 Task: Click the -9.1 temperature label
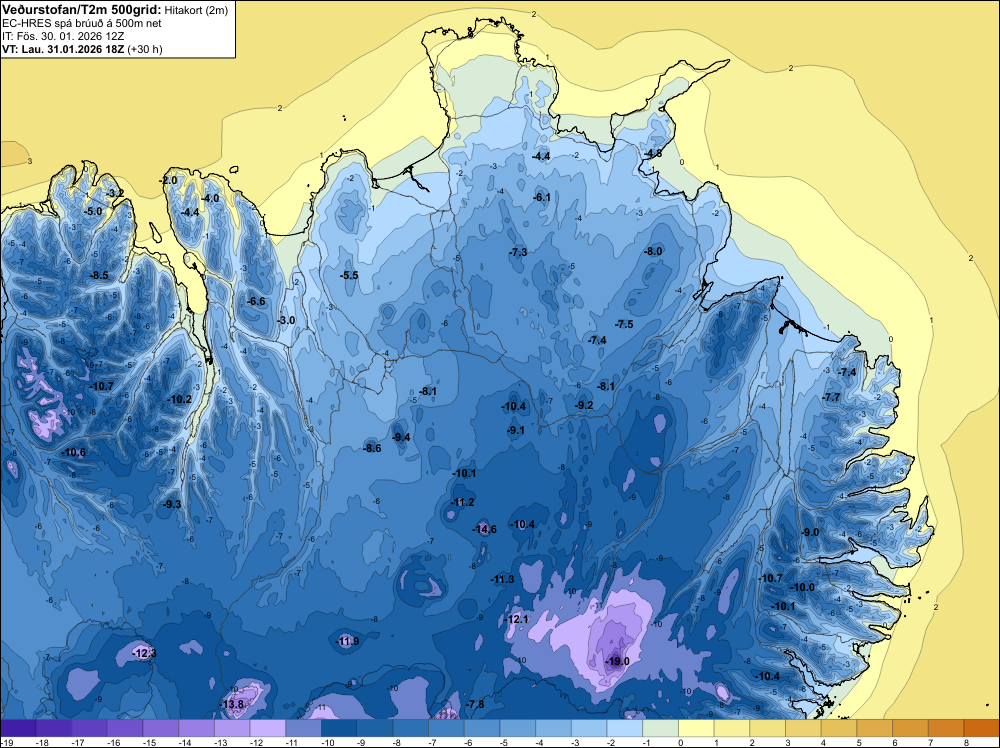[x=515, y=430]
